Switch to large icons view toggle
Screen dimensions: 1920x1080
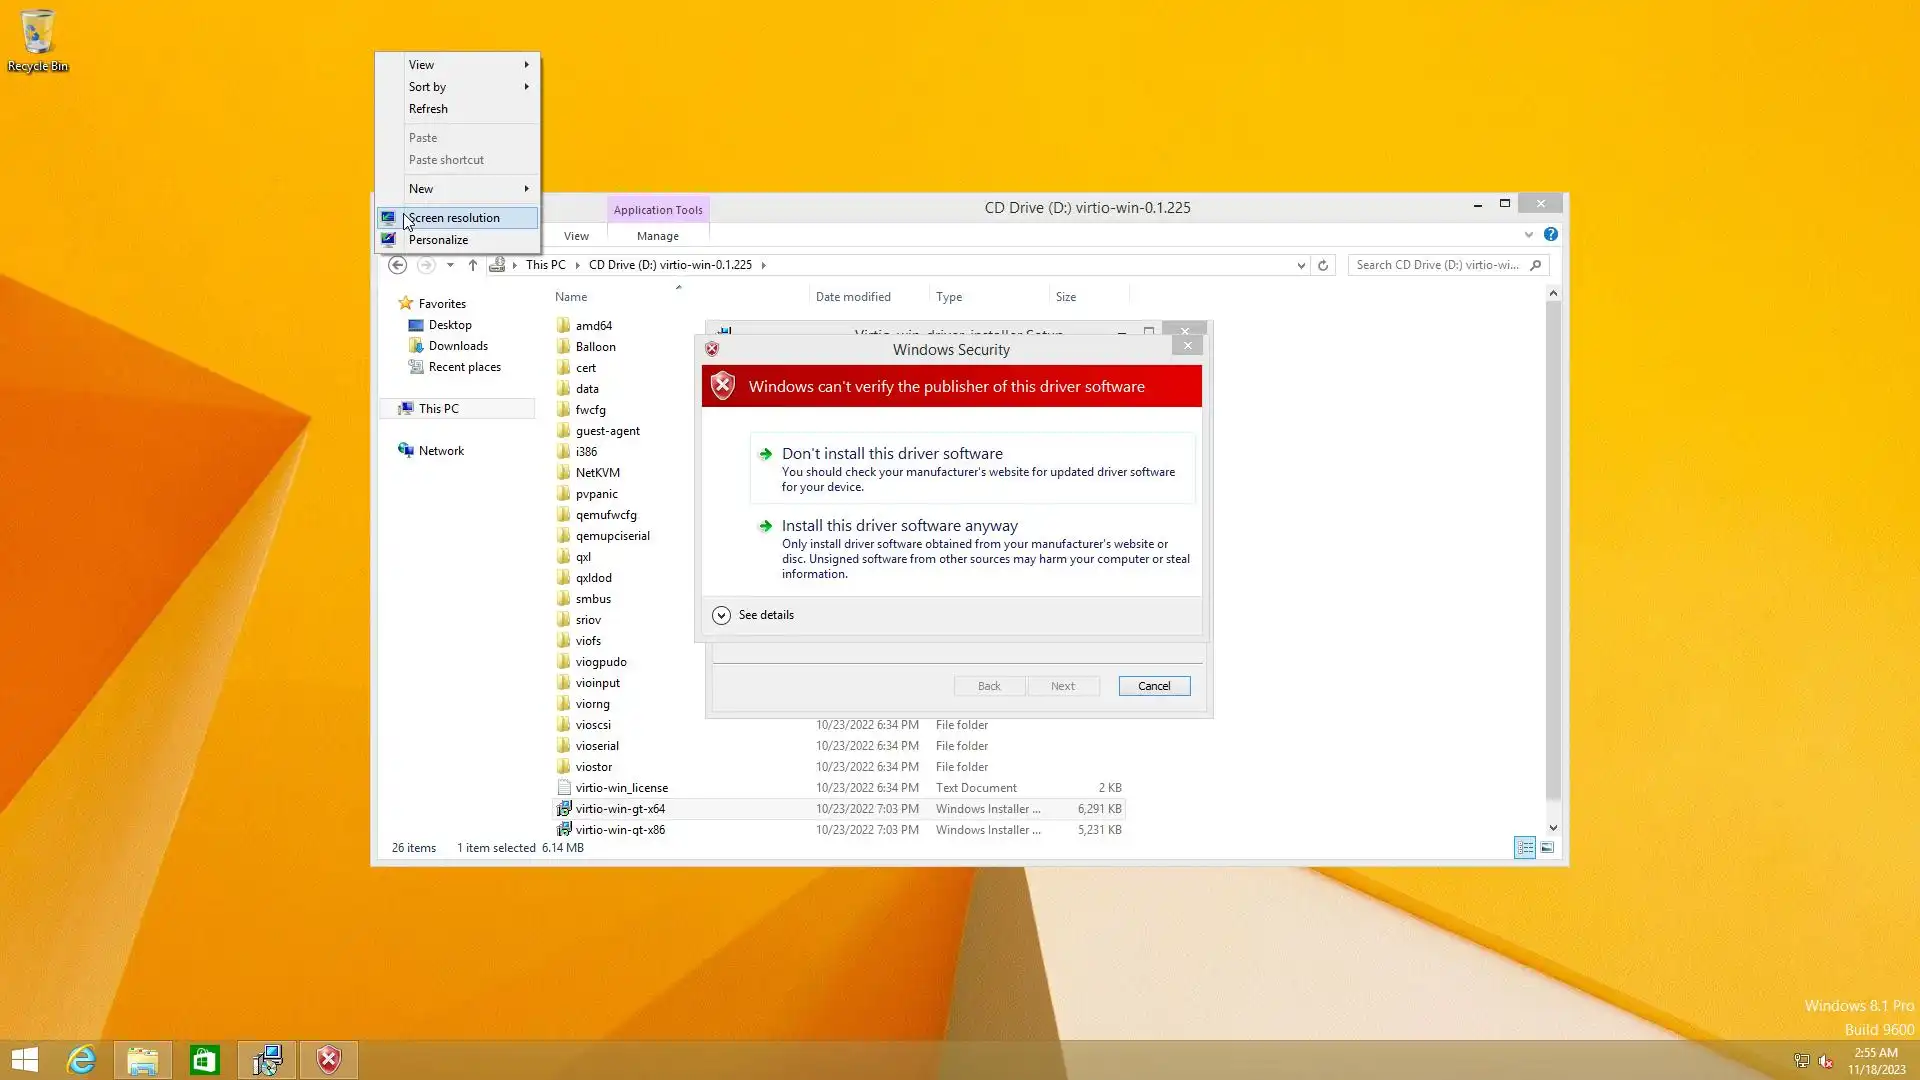point(1547,848)
